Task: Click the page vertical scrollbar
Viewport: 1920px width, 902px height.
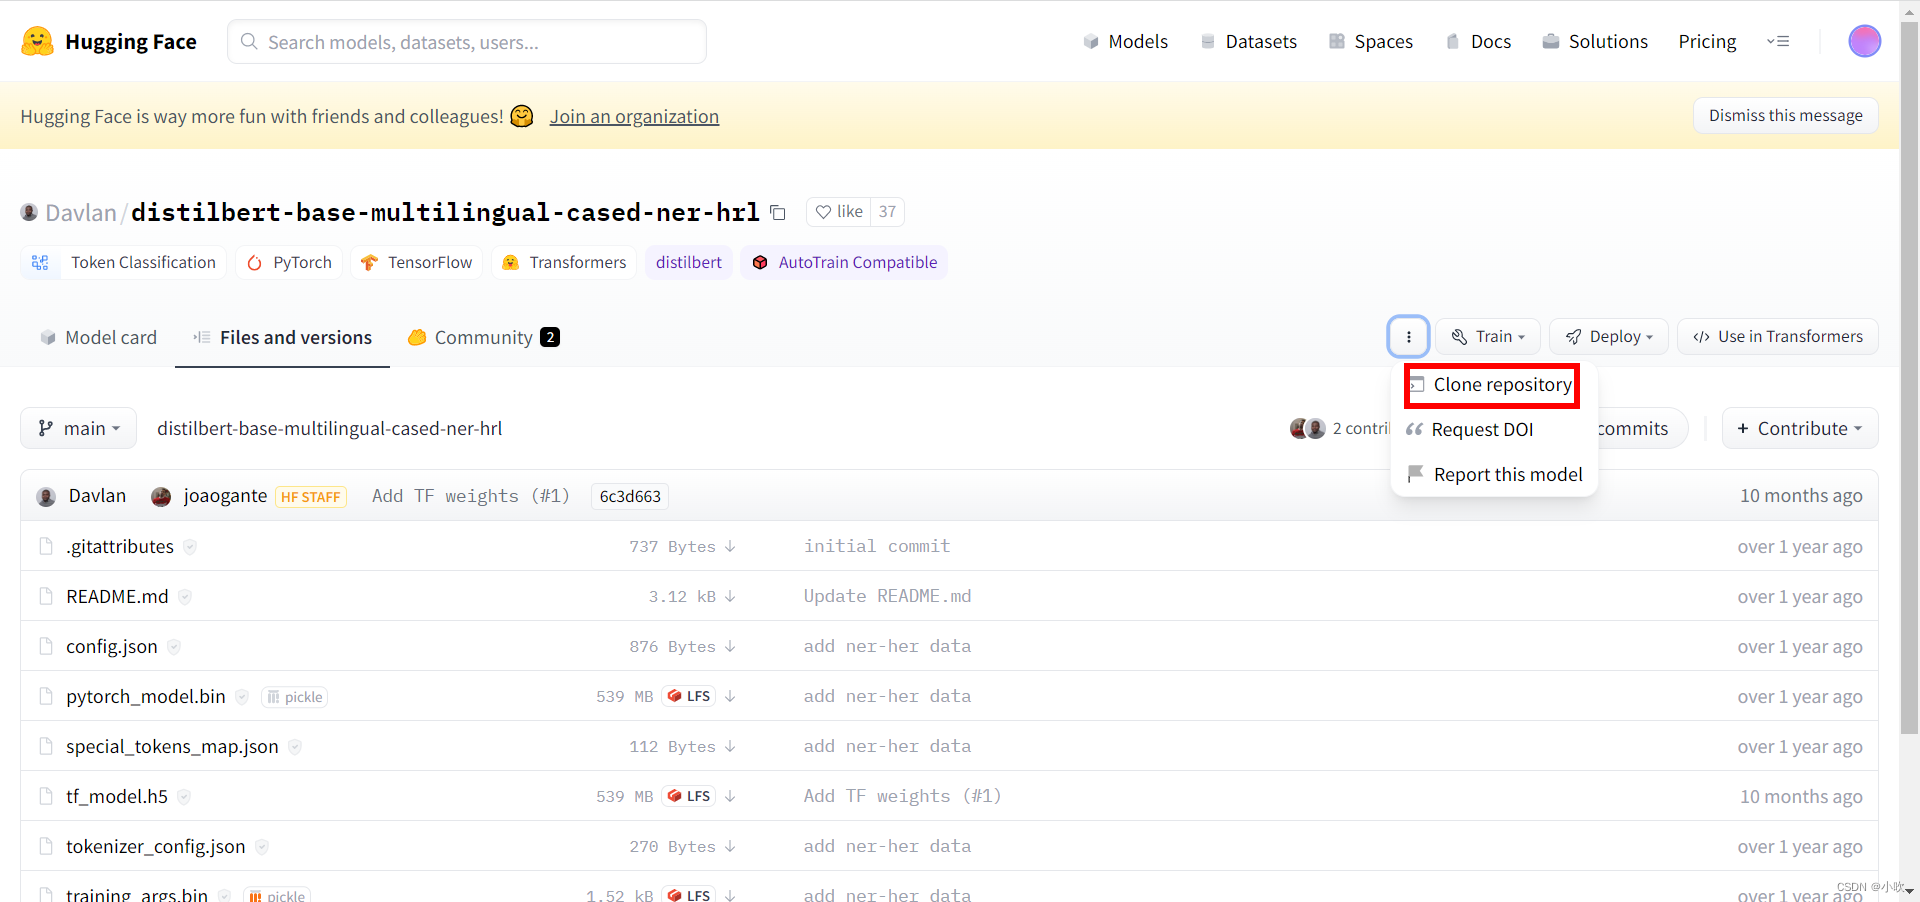Action: click(1909, 380)
